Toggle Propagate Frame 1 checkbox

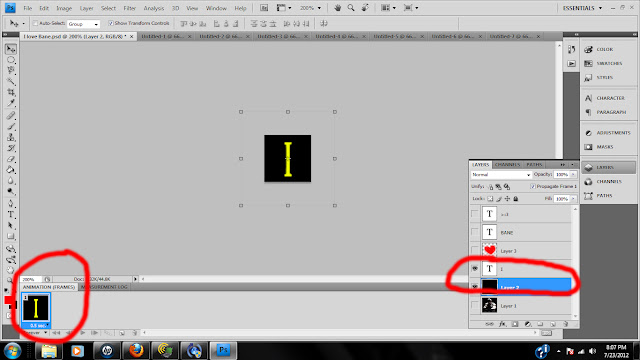(x=533, y=186)
